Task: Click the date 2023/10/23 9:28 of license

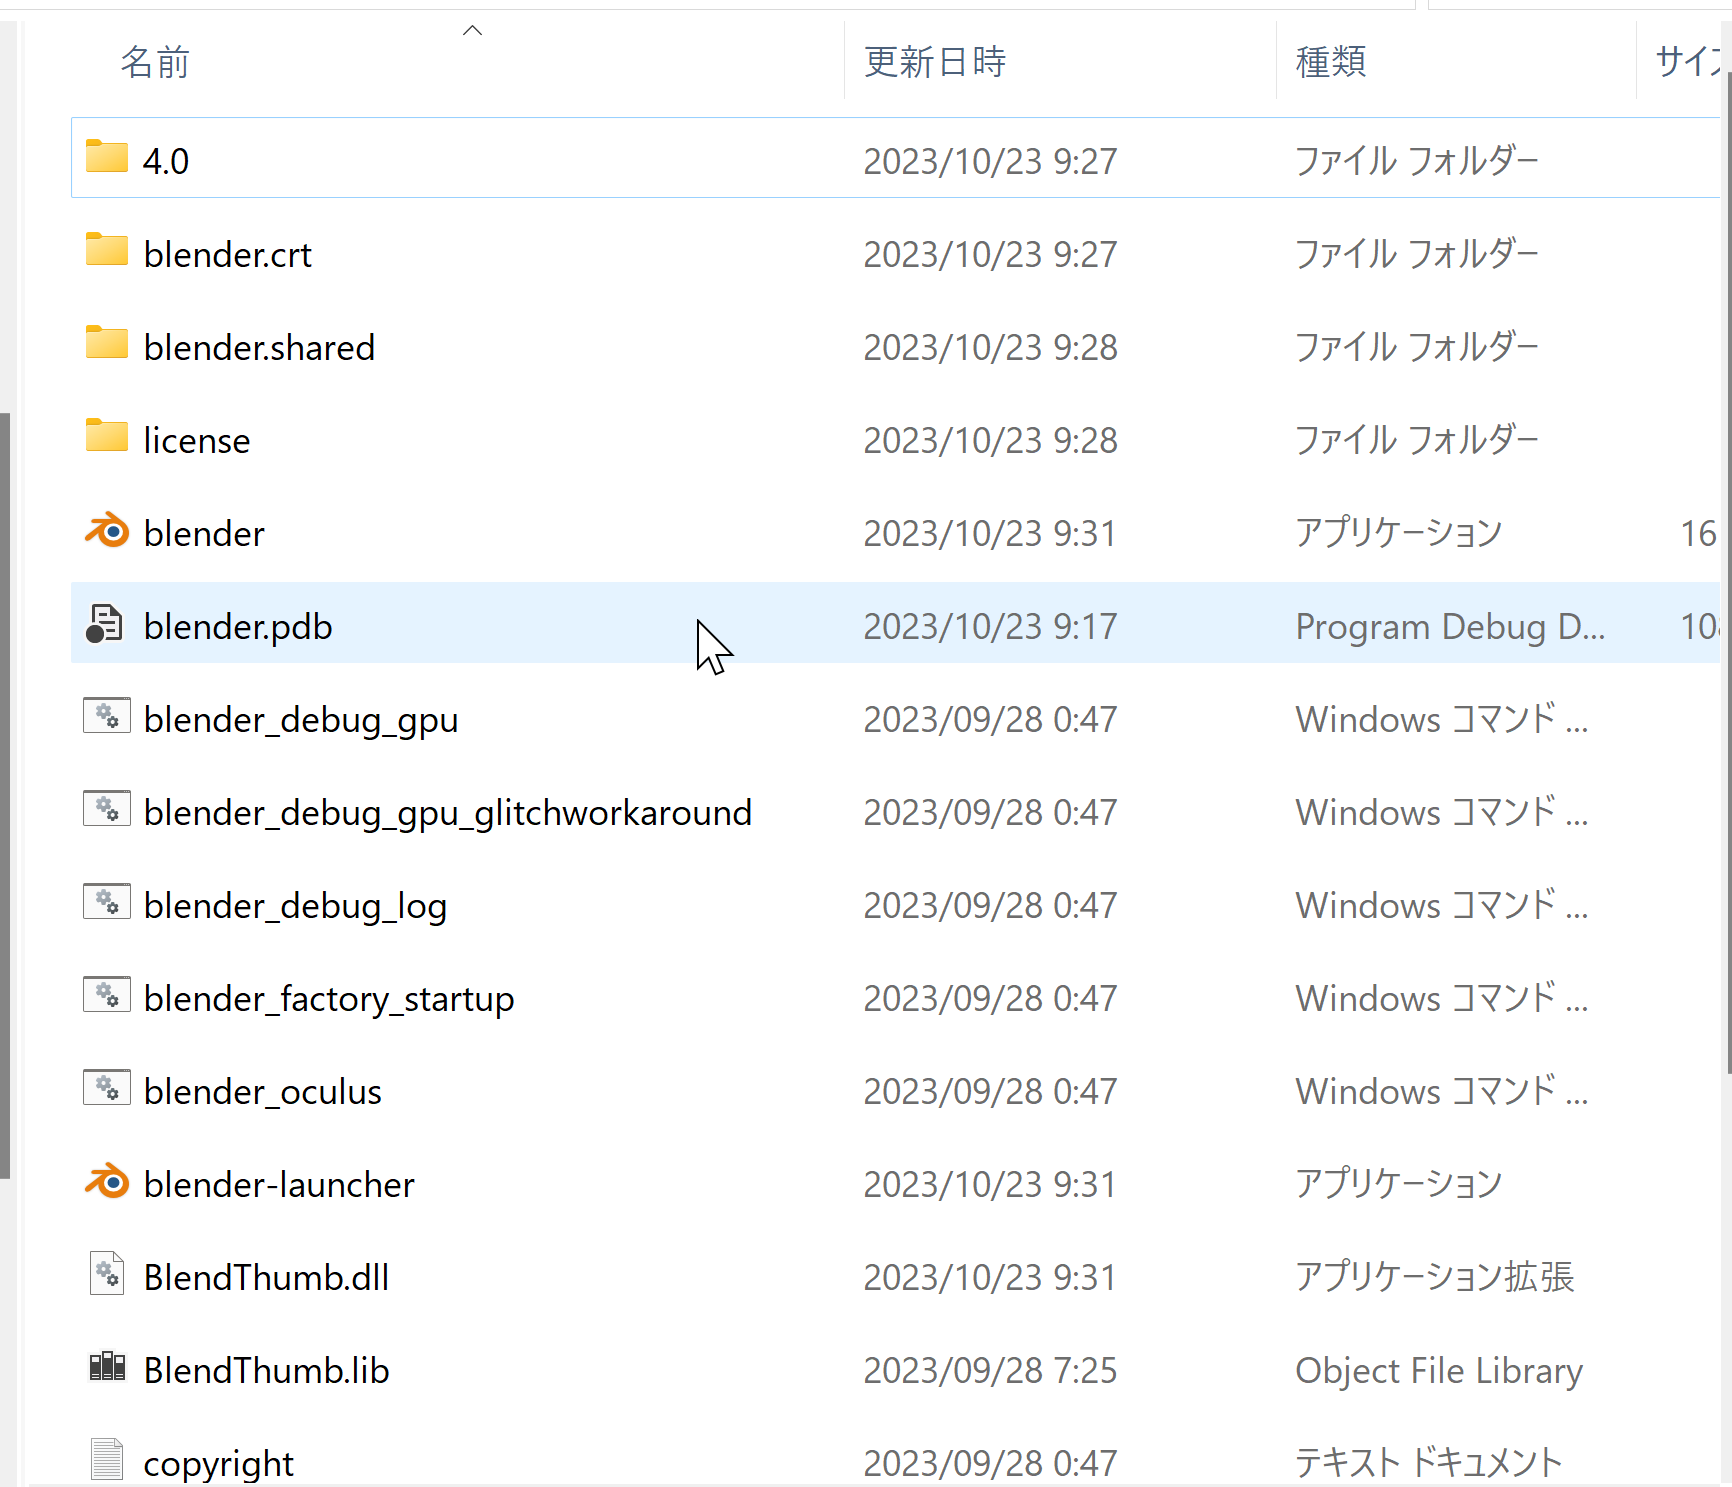Action: (990, 440)
